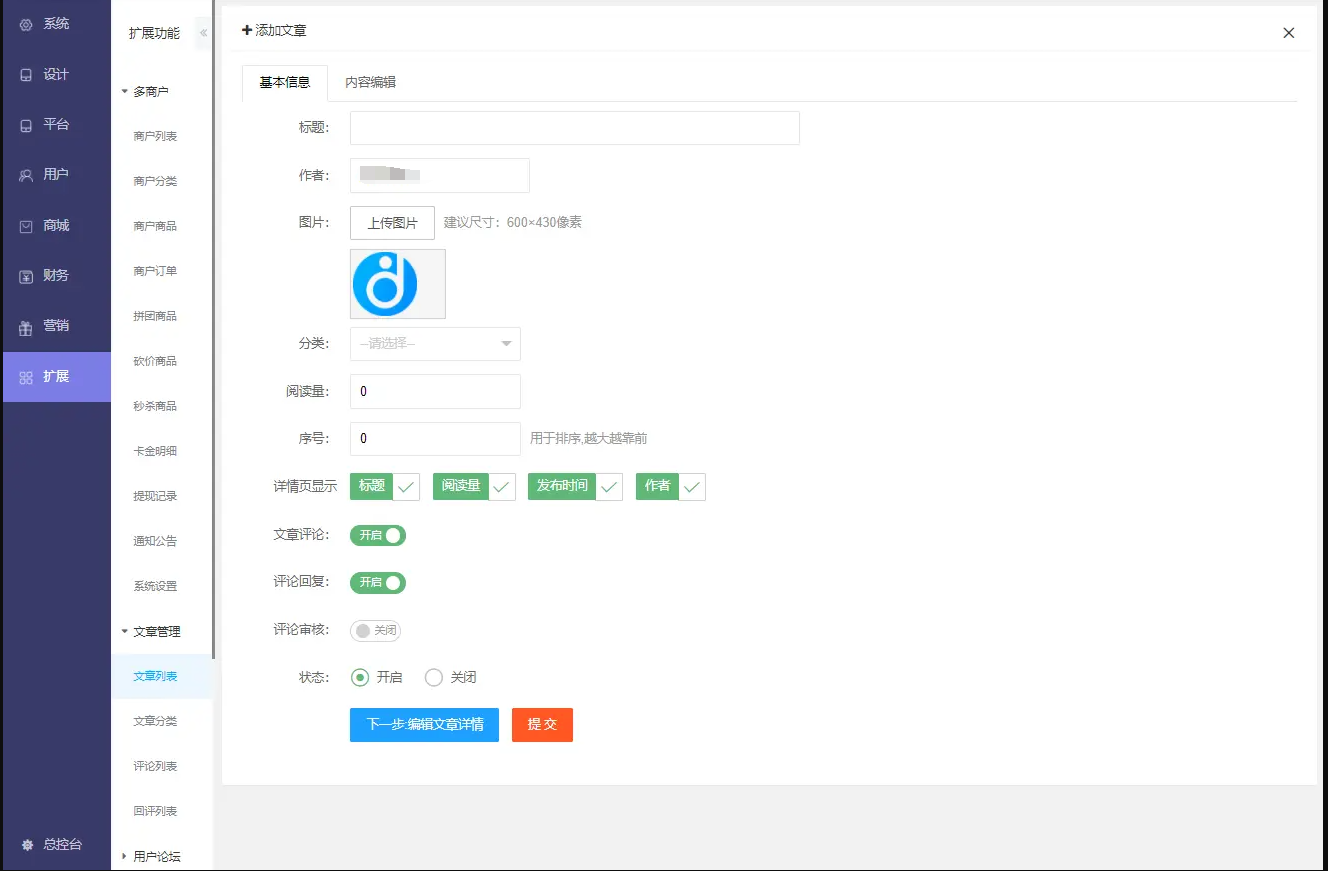Open the 总控台 gear icon at bottom
The image size is (1328, 871).
click(27, 845)
